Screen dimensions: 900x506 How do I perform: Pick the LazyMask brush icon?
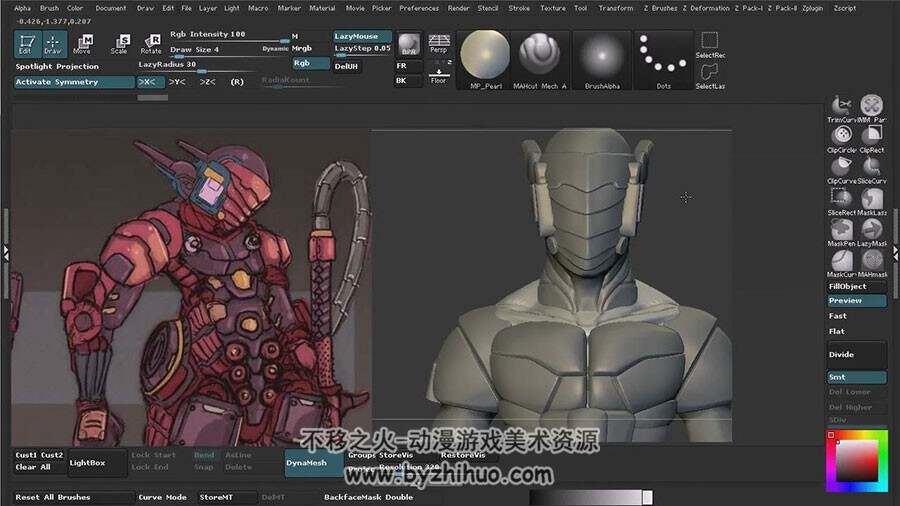(x=872, y=233)
